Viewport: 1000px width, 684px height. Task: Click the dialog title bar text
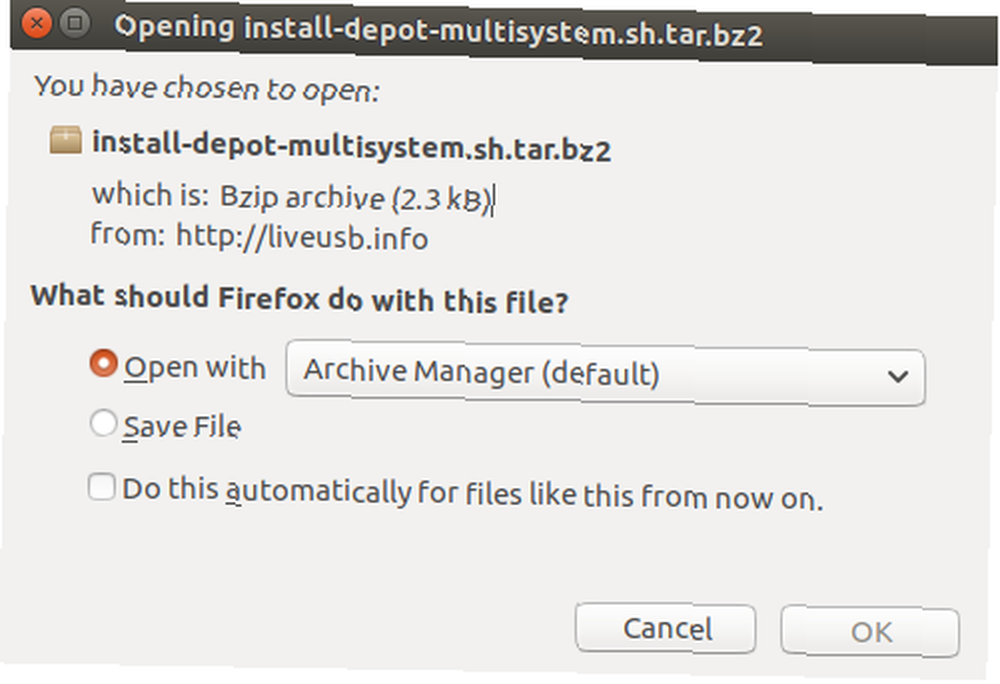(x=439, y=31)
